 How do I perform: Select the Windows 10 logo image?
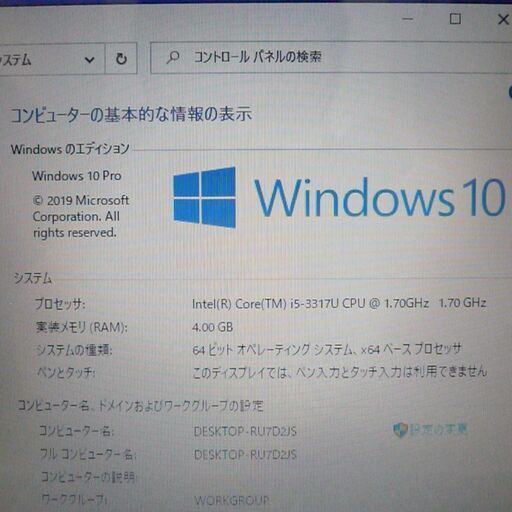339,198
